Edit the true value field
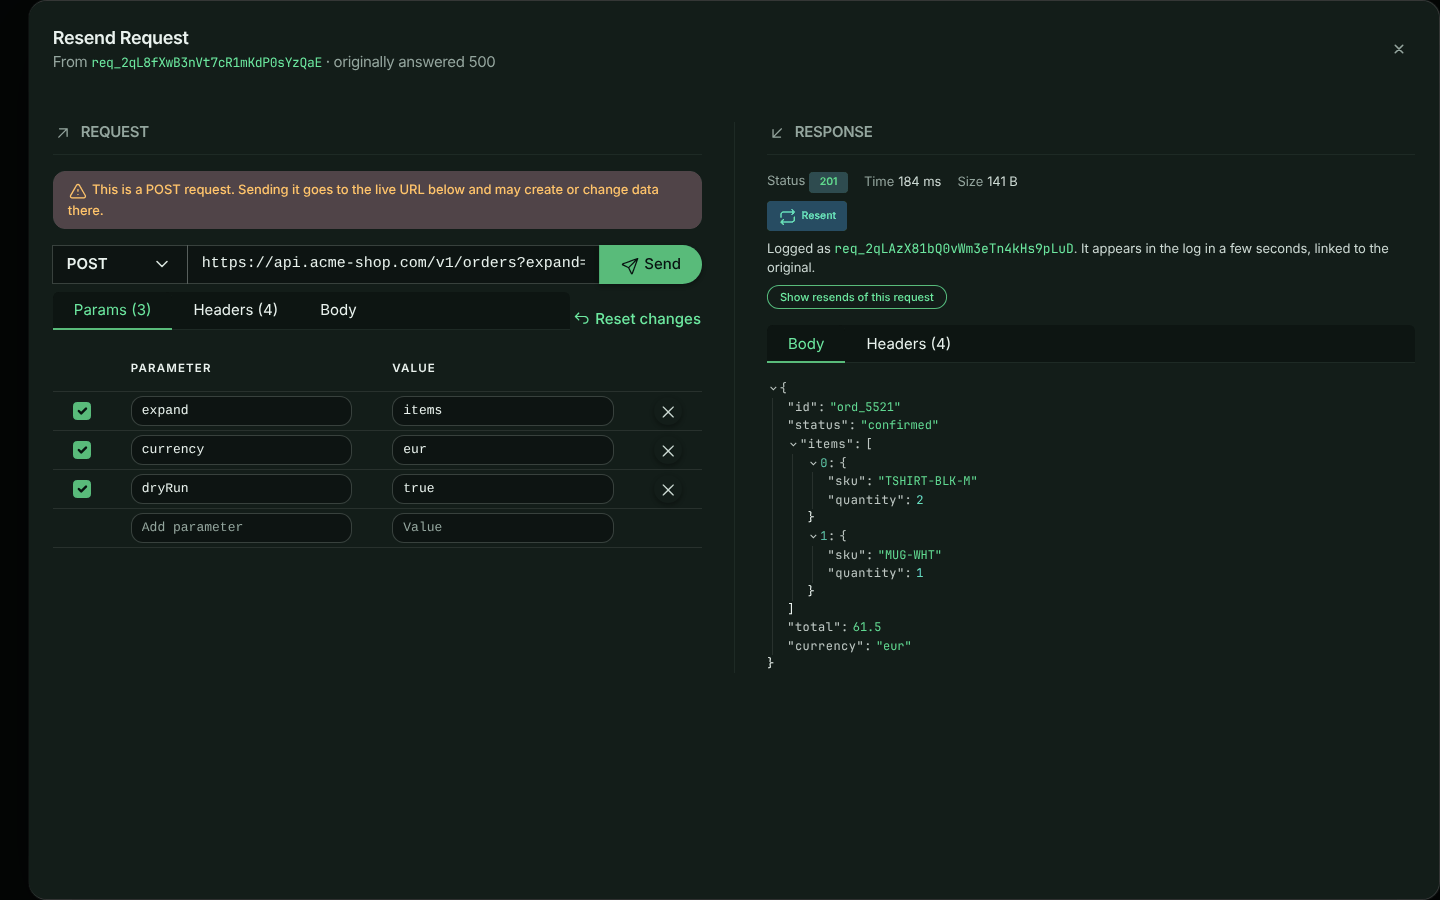The height and width of the screenshot is (900, 1440). tap(503, 489)
